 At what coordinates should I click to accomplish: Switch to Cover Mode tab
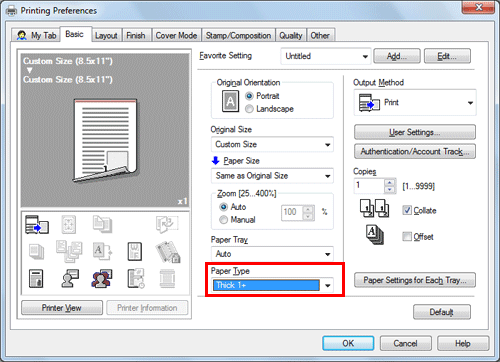[x=176, y=35]
